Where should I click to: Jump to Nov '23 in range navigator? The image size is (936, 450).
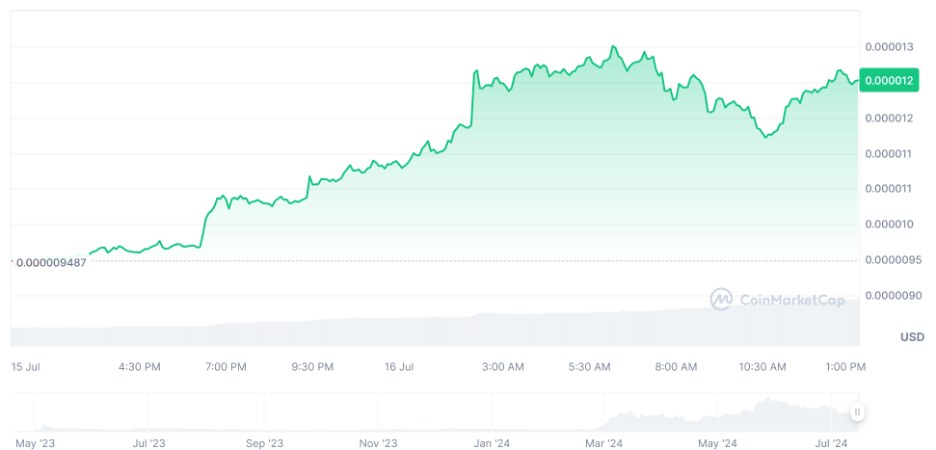tap(378, 441)
